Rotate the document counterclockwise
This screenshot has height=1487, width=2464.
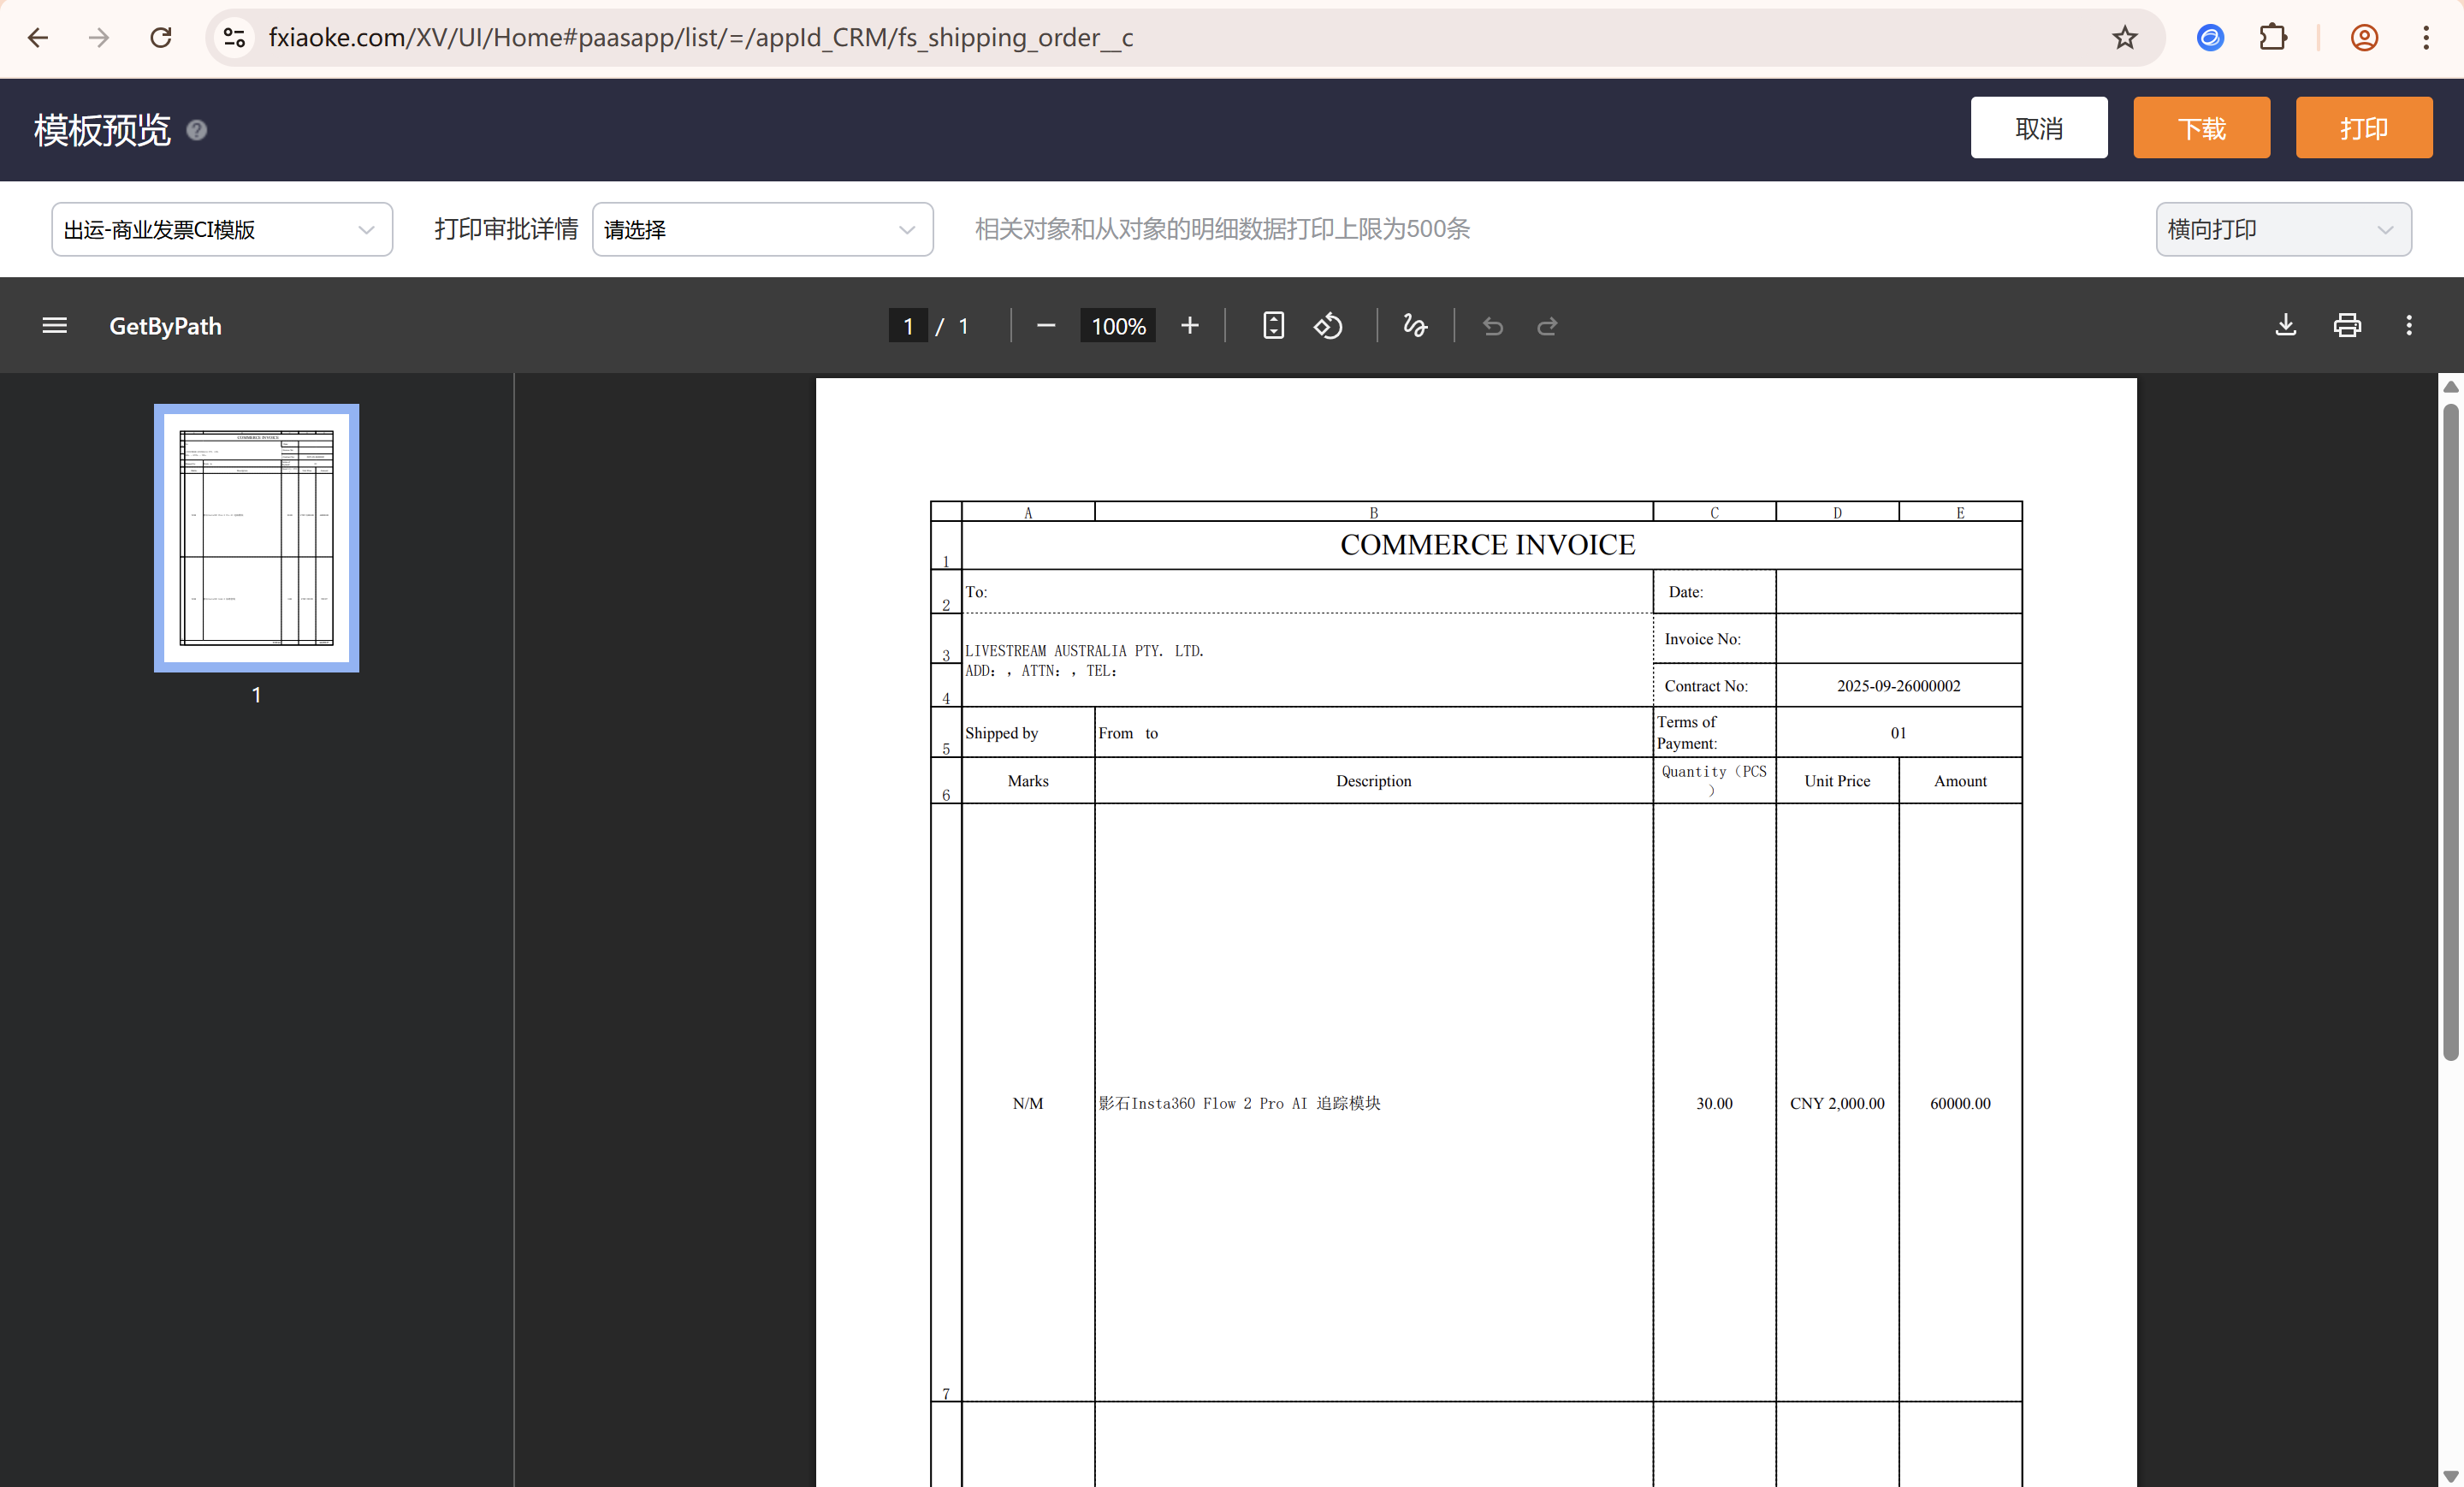coord(1328,326)
